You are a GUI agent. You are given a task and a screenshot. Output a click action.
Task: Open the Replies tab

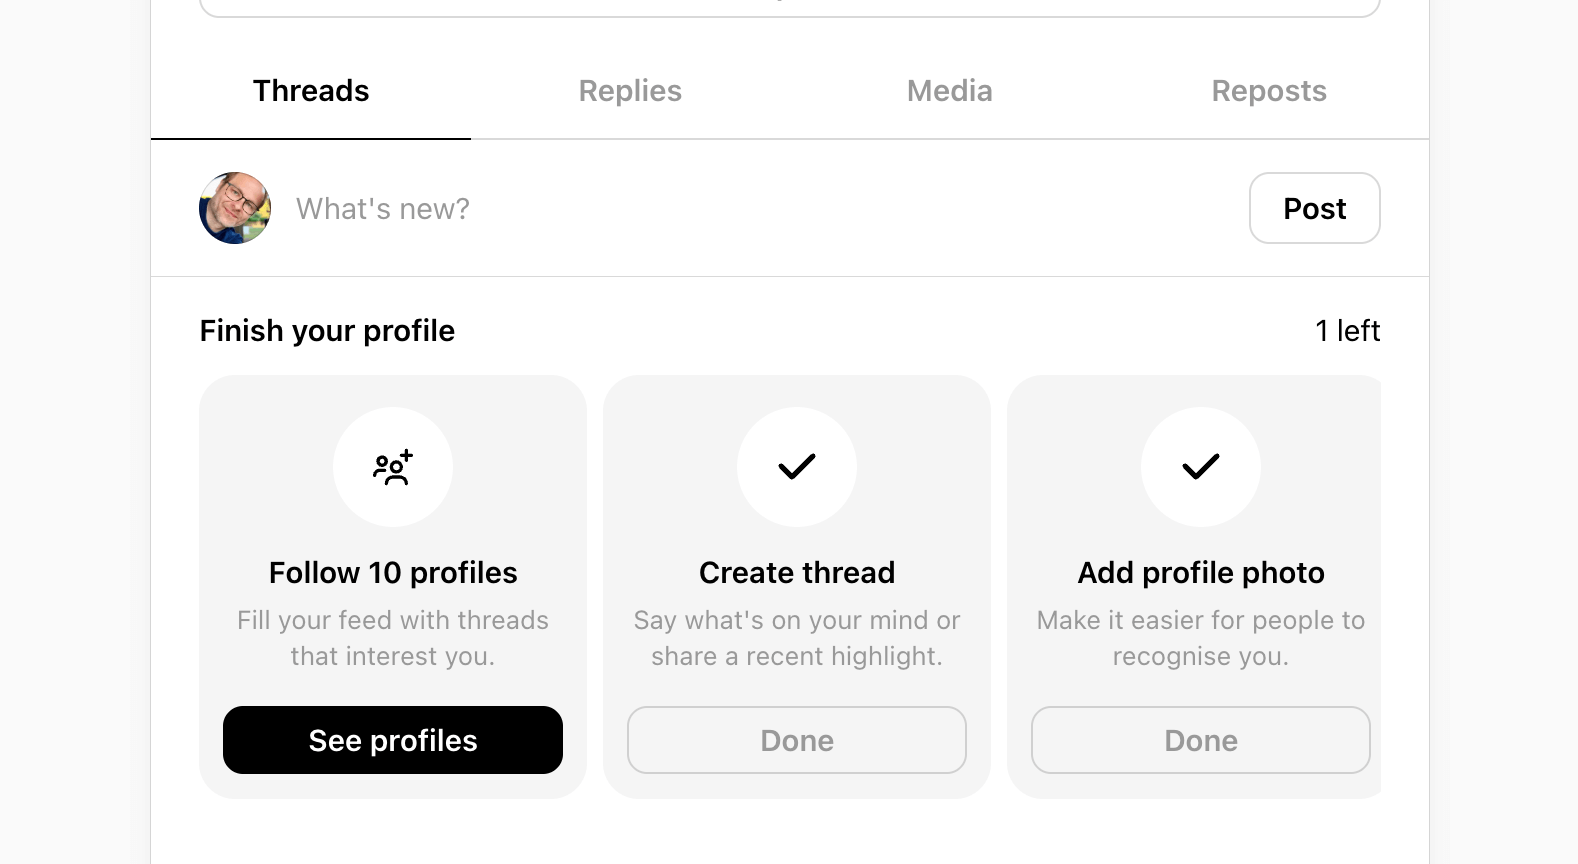(630, 91)
